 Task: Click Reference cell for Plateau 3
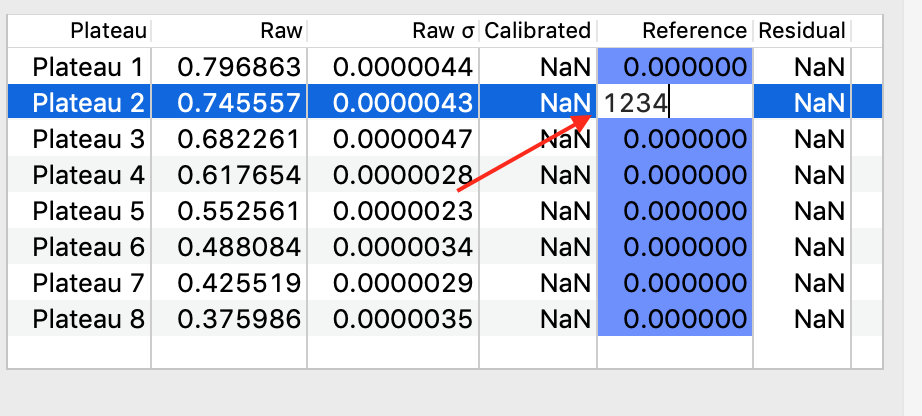coord(675,139)
